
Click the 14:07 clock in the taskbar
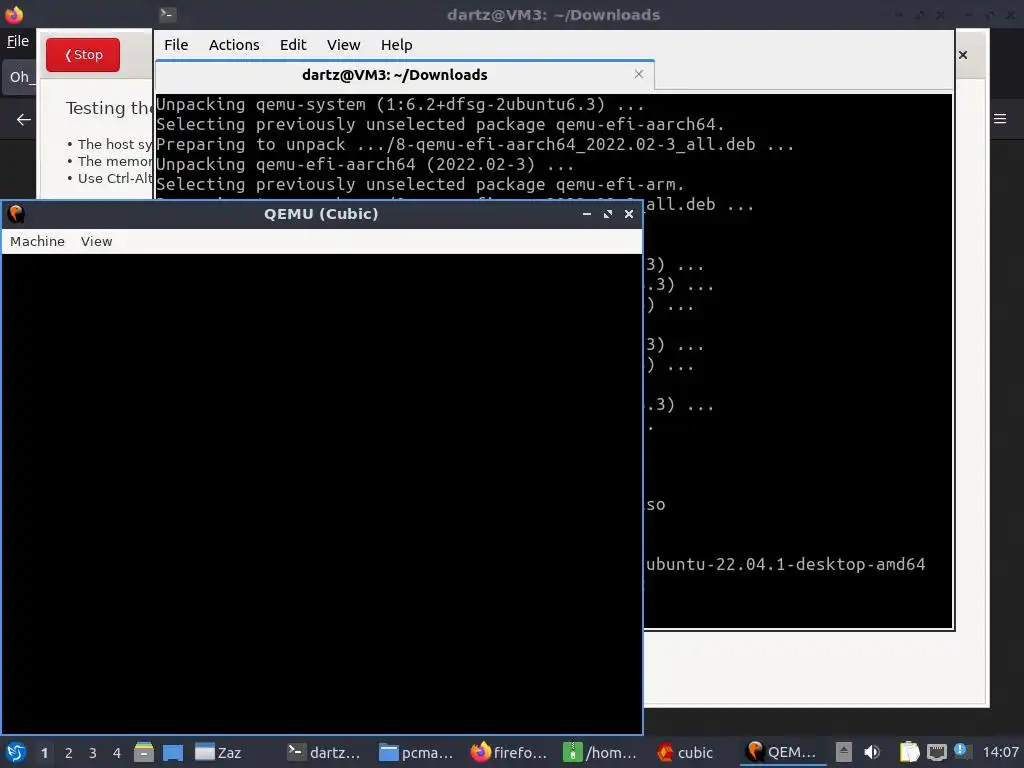[1000, 752]
